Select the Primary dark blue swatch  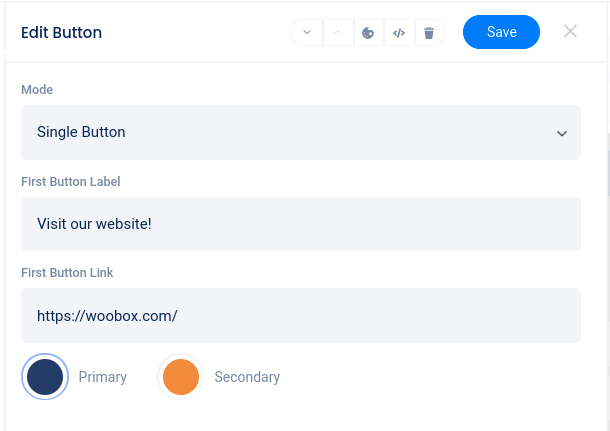pyautogui.click(x=45, y=377)
